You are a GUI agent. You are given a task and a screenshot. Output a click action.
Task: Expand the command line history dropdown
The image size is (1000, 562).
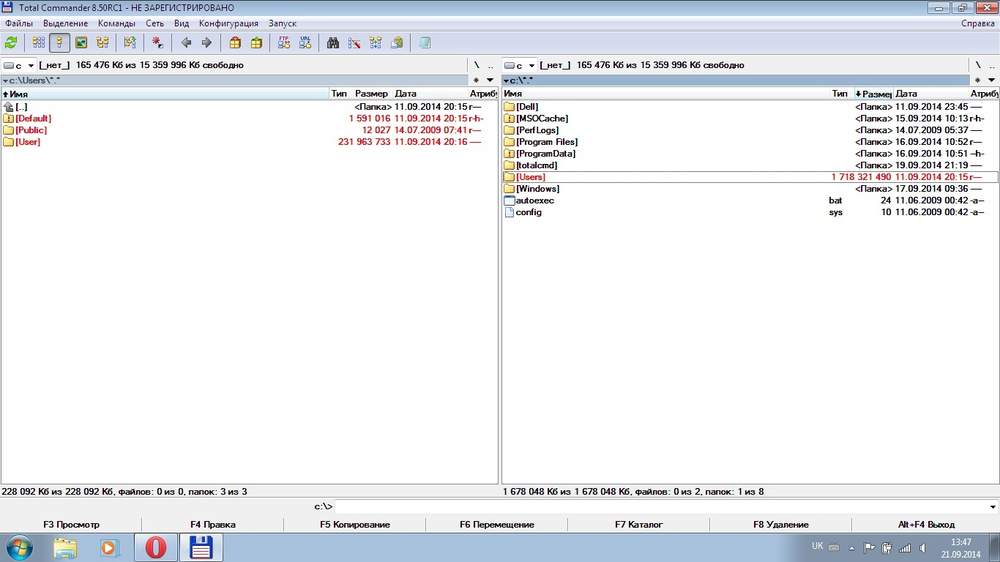click(992, 507)
